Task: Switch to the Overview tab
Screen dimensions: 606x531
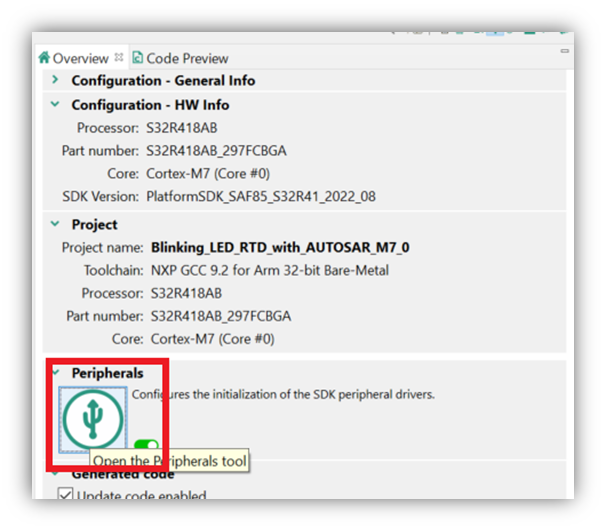Action: click(80, 58)
